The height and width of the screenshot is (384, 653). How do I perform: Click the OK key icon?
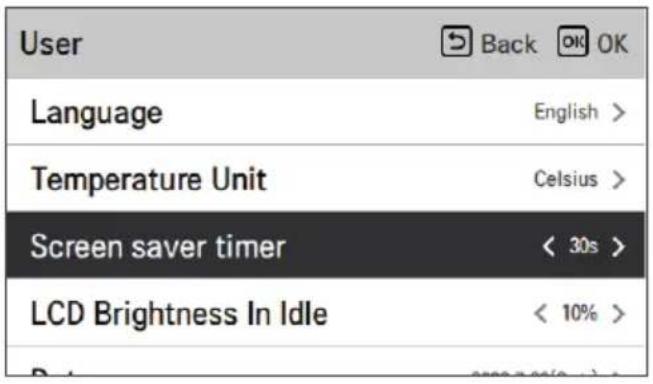pyautogui.click(x=573, y=42)
